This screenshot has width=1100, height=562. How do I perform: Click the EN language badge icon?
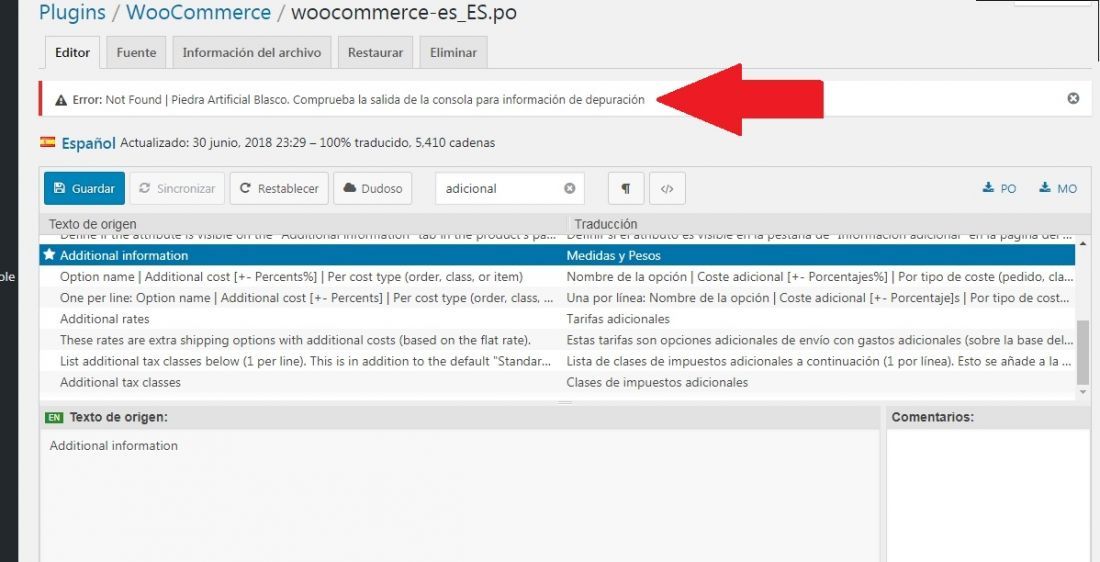tap(53, 417)
